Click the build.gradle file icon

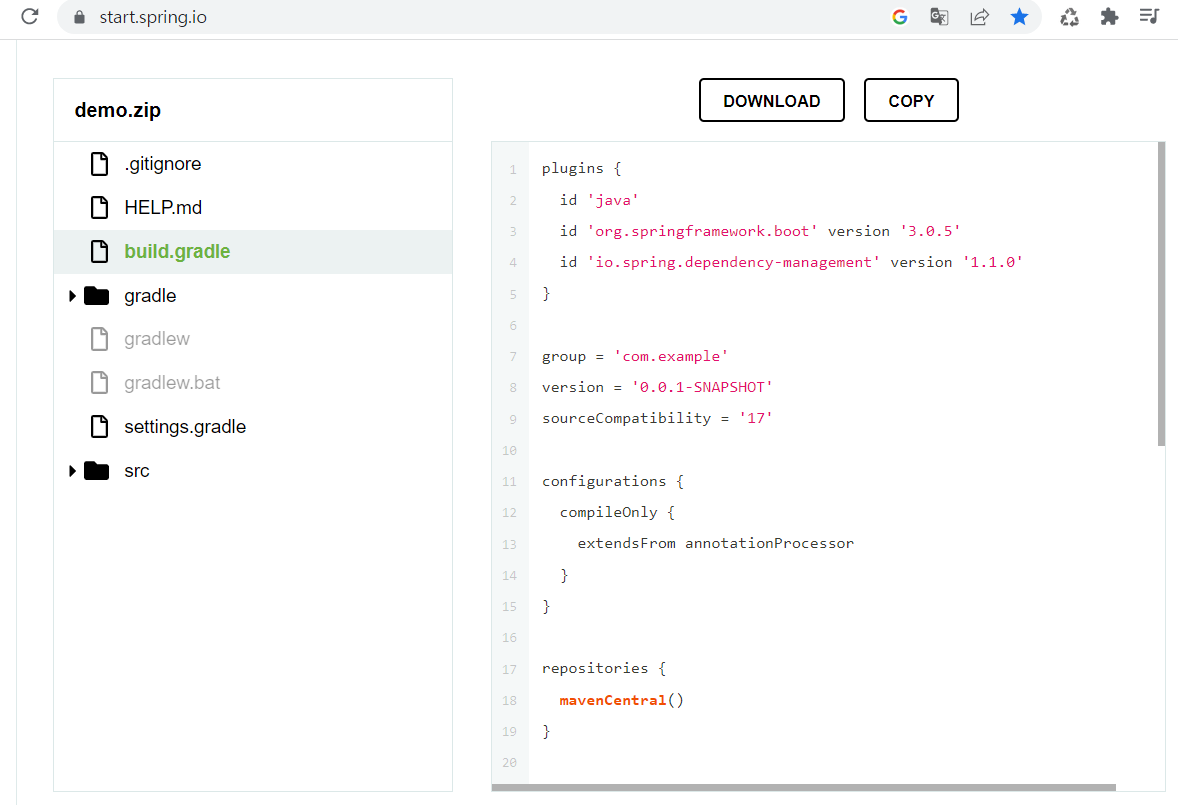click(x=99, y=252)
